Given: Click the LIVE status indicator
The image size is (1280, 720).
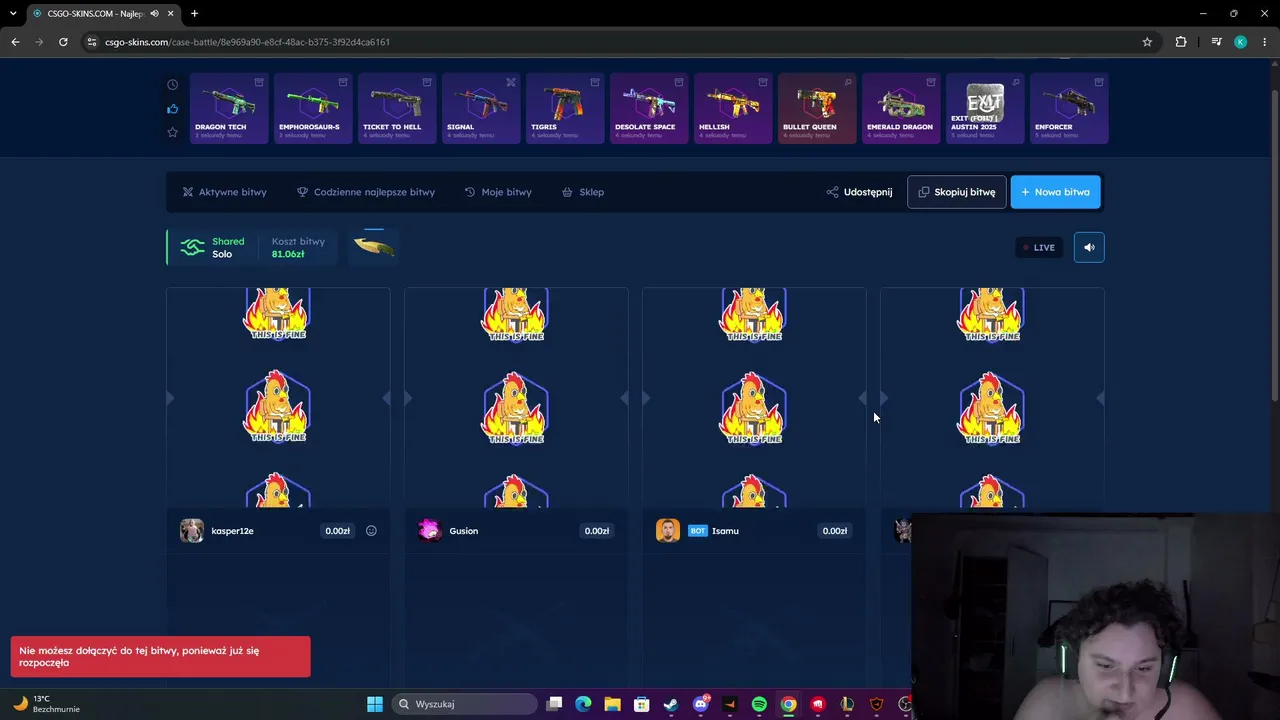Looking at the screenshot, I should click(x=1039, y=247).
